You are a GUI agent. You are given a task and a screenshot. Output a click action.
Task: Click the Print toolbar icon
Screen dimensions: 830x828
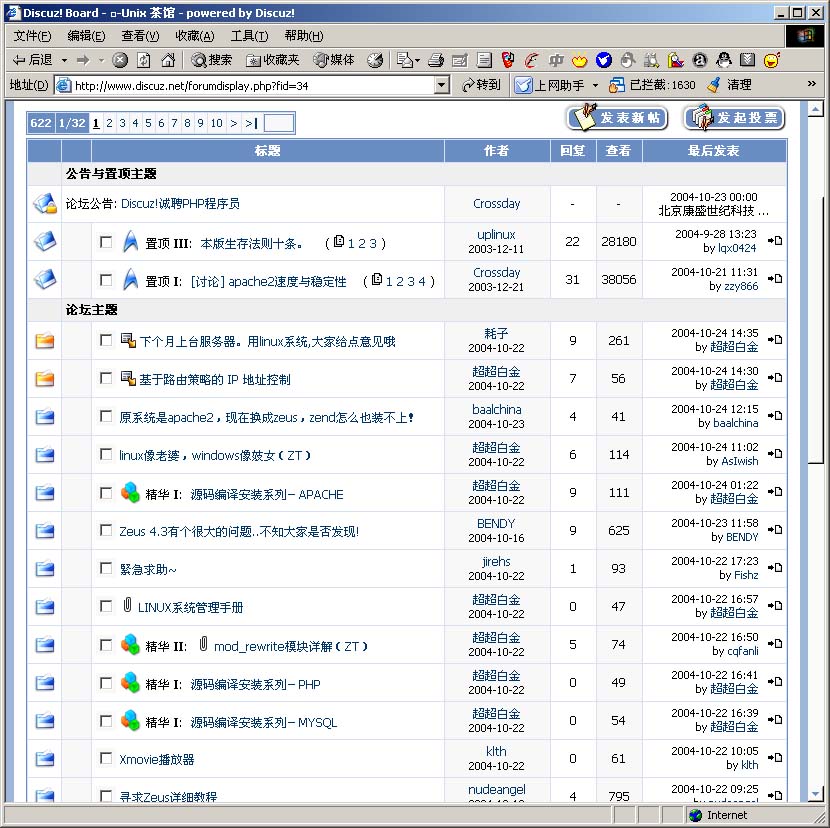(435, 60)
